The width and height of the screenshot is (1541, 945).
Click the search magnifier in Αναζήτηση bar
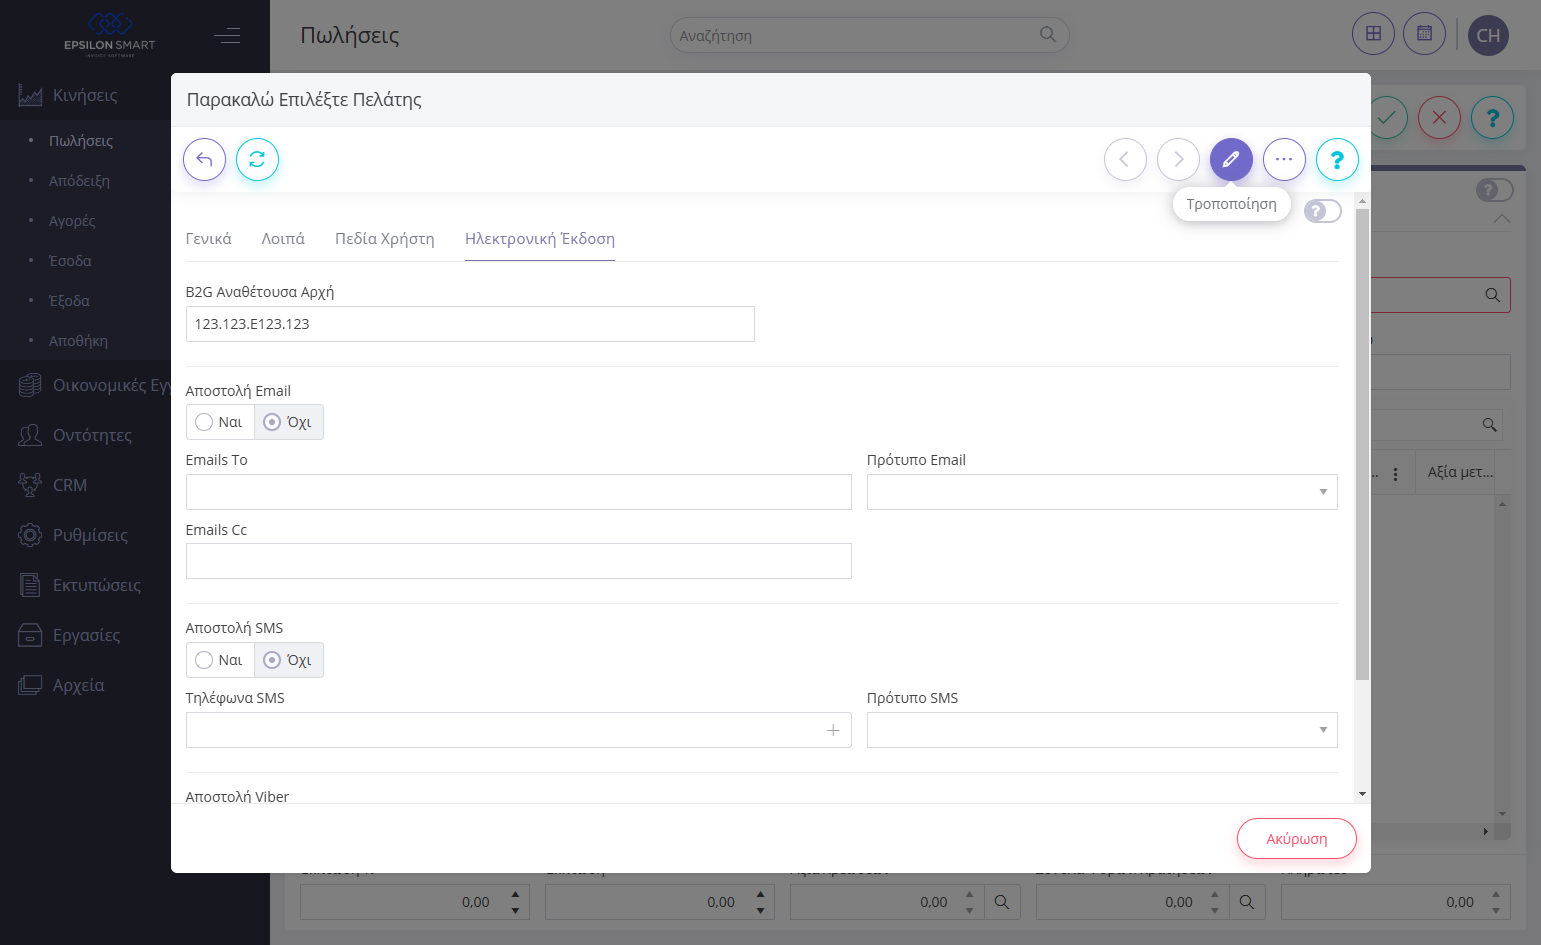[x=1047, y=35]
